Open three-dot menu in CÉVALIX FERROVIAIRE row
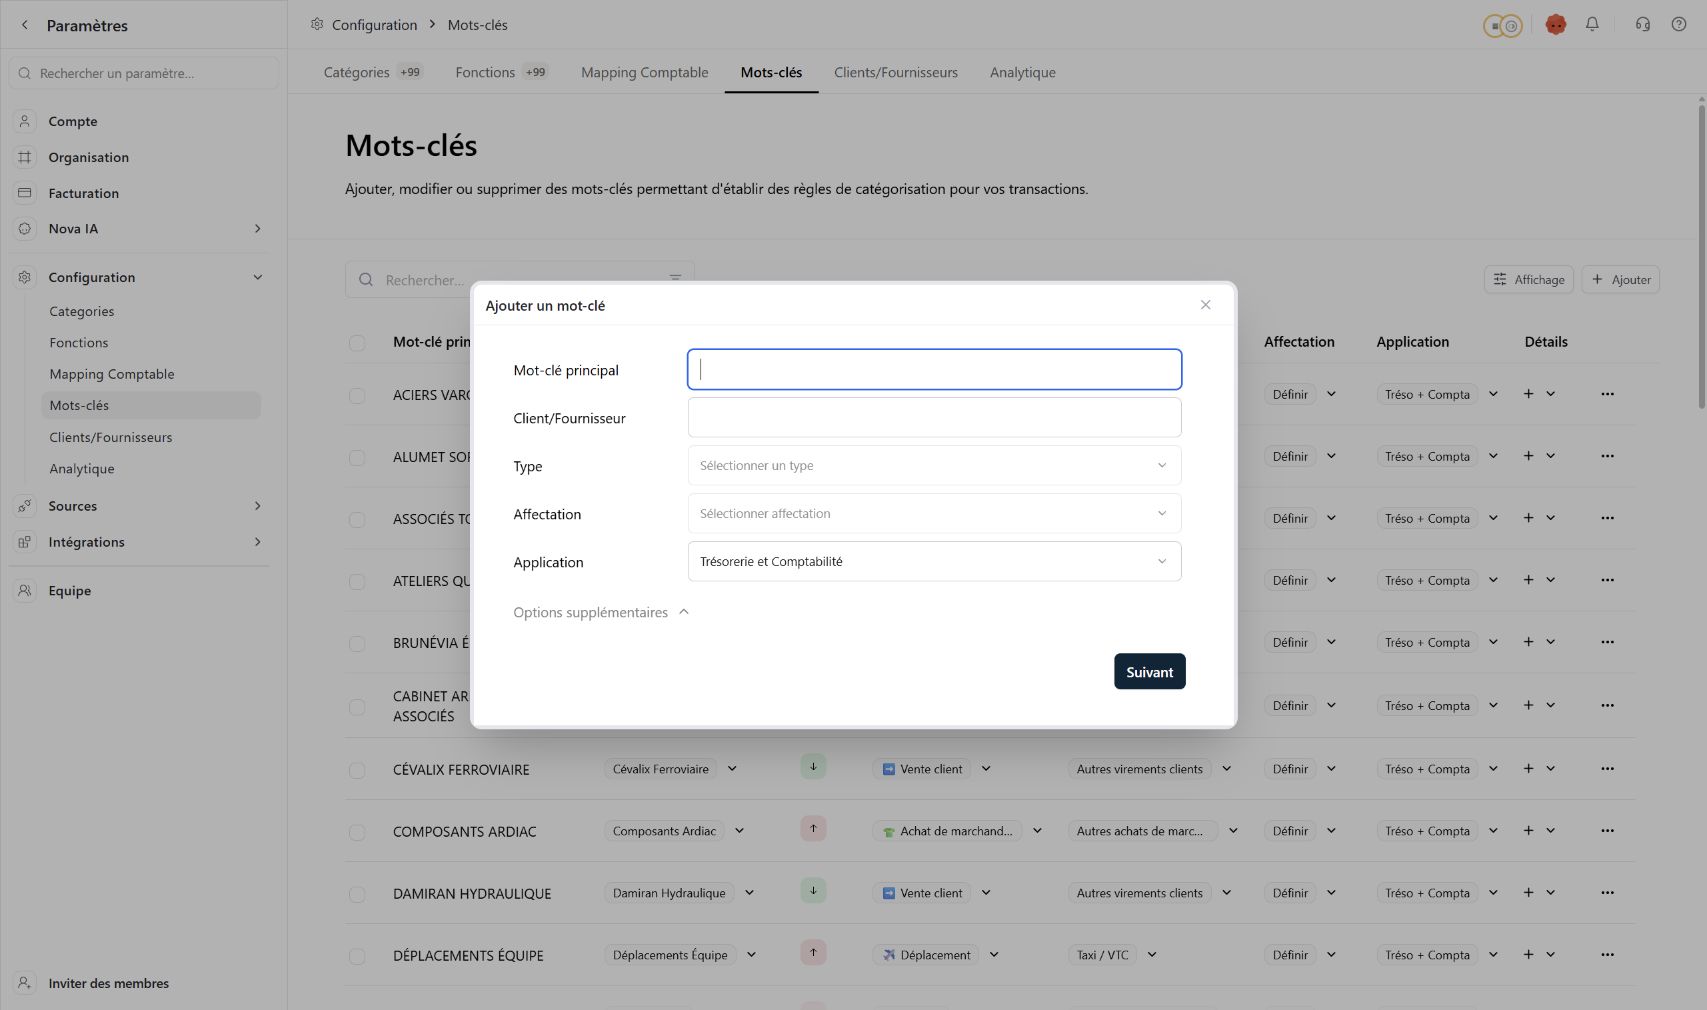 (1607, 769)
